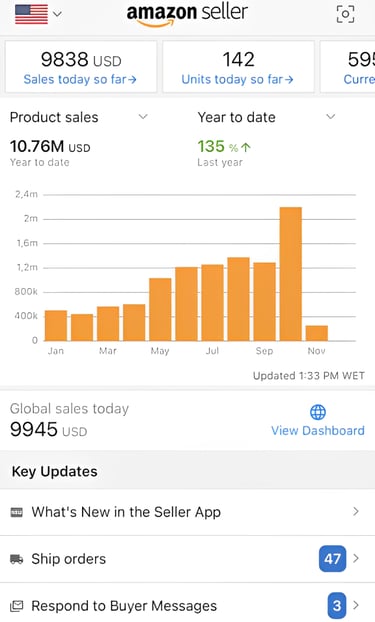
Task: Tap the US flag marketplace icon
Action: 31,14
